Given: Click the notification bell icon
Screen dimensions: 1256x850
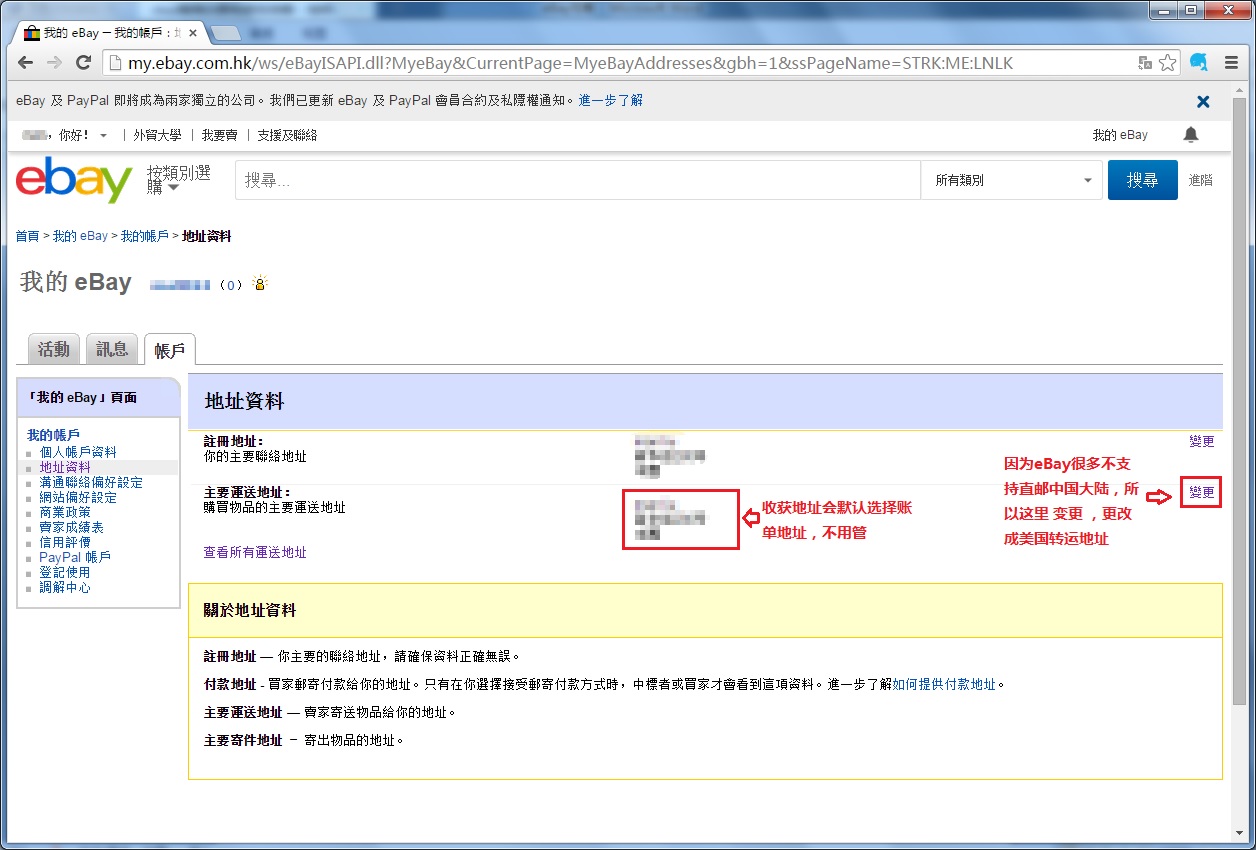Looking at the screenshot, I should [1190, 135].
